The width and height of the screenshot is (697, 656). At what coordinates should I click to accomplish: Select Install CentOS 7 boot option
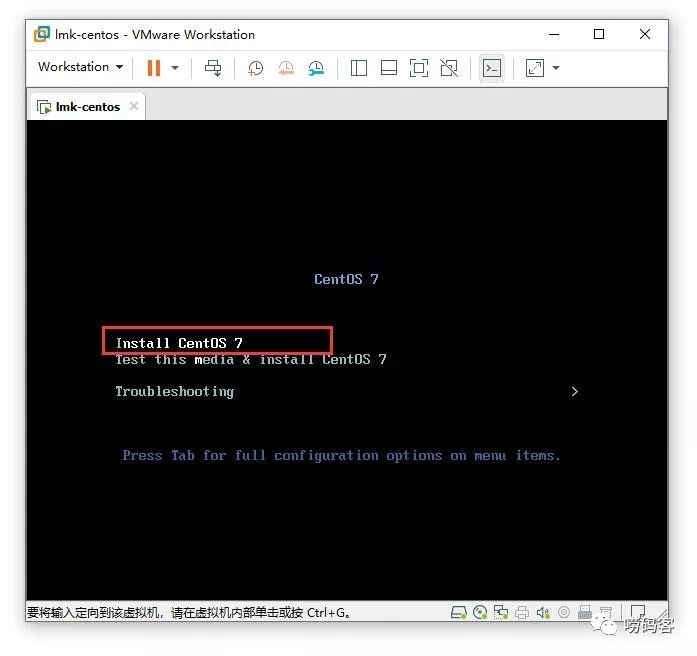pyautogui.click(x=179, y=343)
